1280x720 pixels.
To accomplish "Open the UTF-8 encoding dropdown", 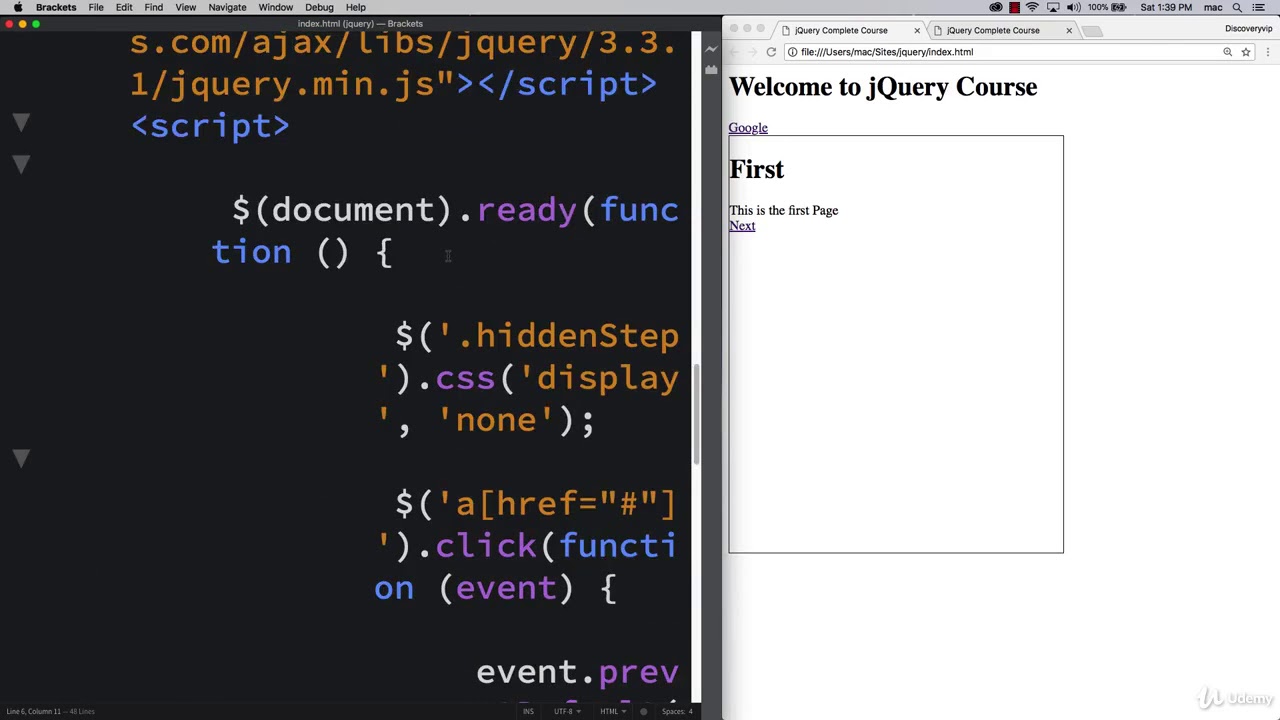I will pyautogui.click(x=567, y=711).
